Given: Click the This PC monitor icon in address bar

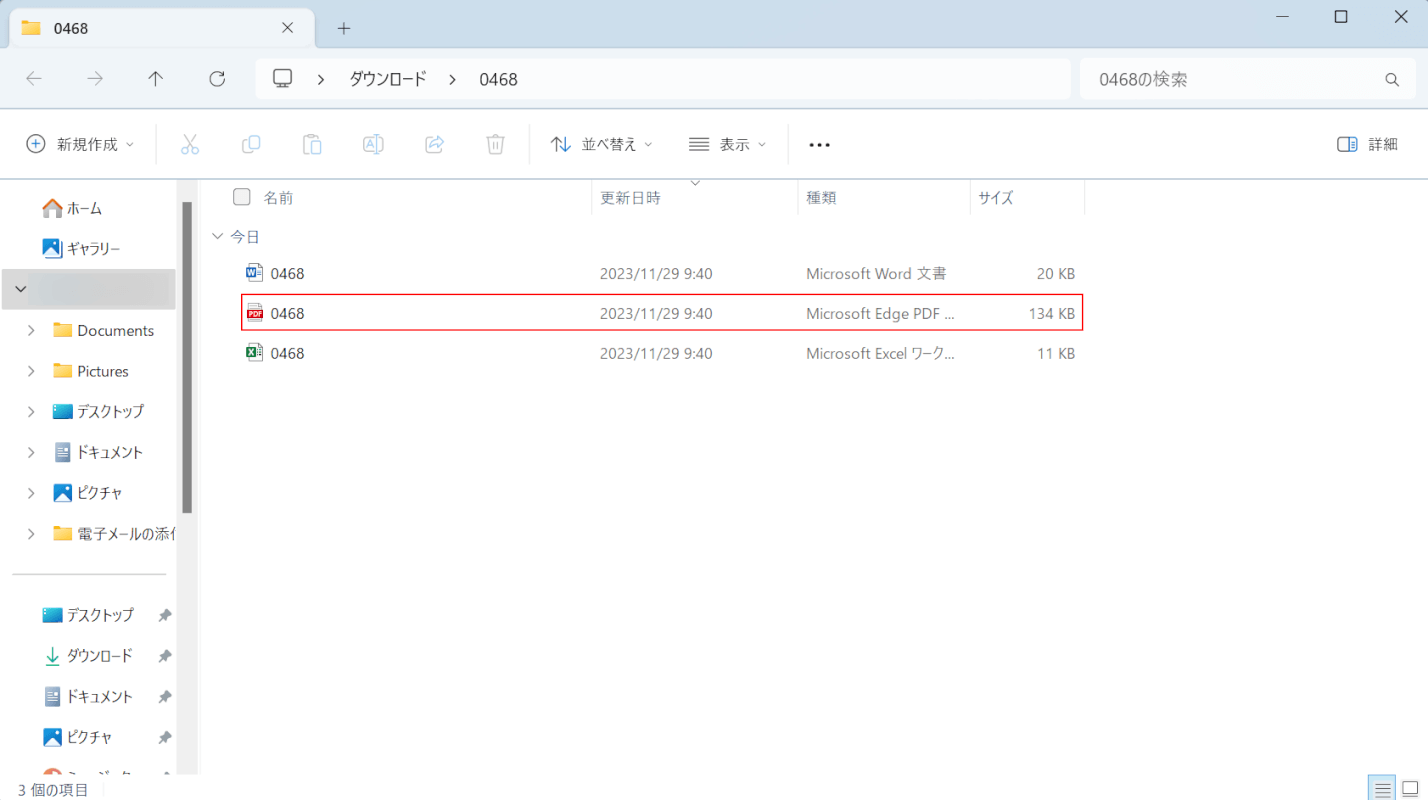Looking at the screenshot, I should click(x=283, y=79).
